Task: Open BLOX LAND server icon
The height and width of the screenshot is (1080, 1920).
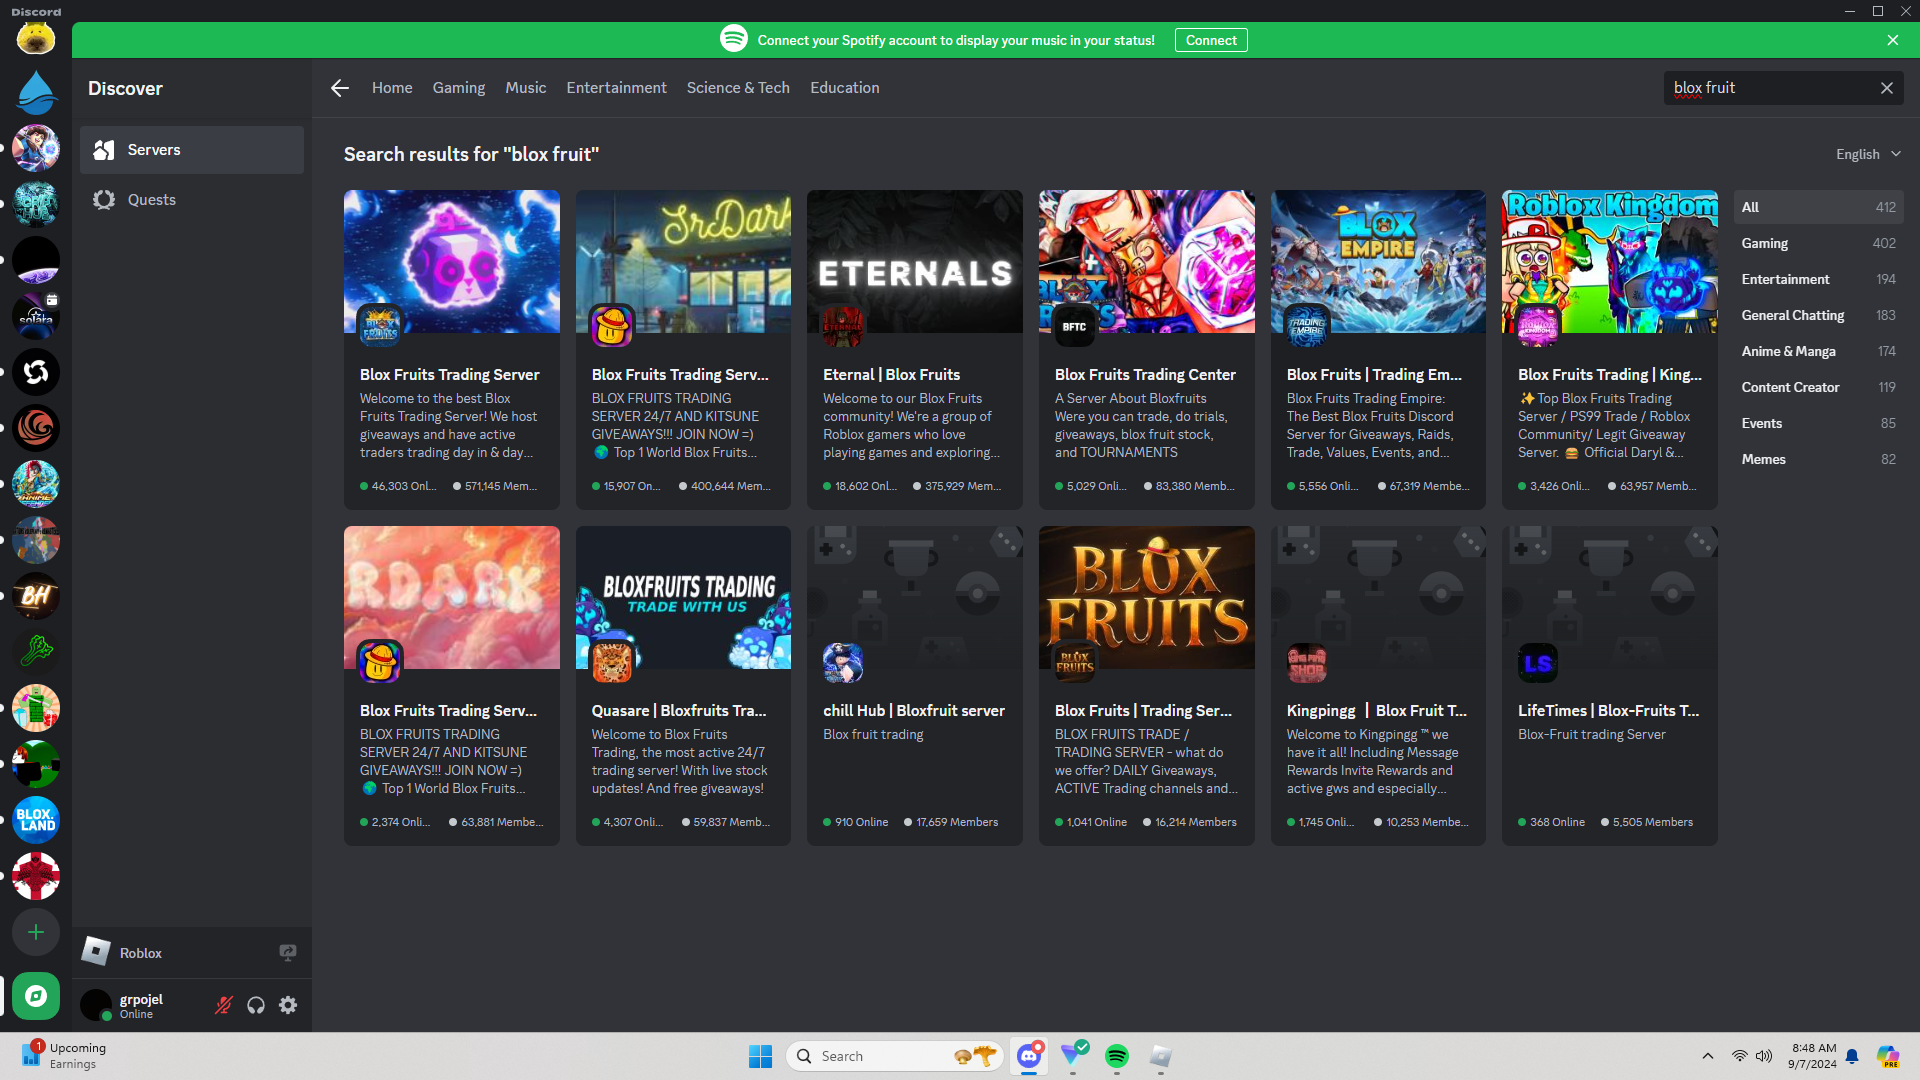Action: [36, 820]
